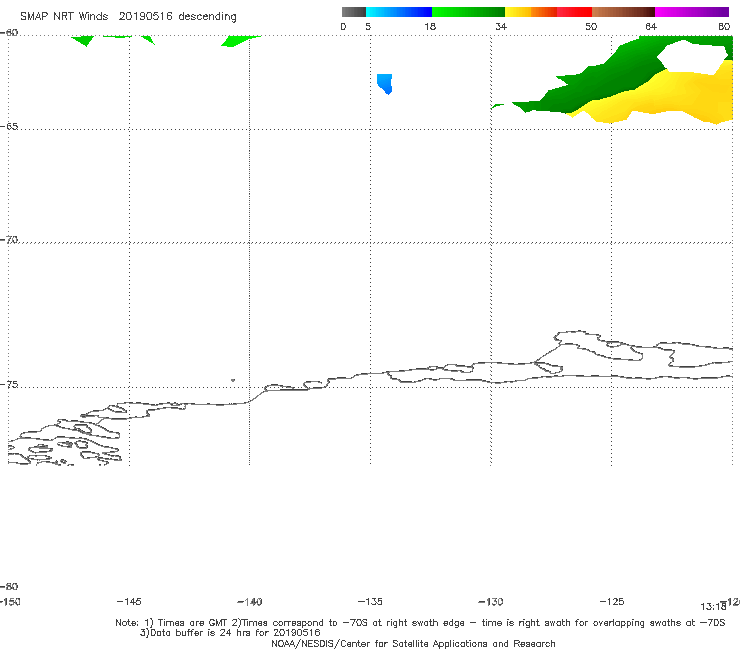Click the brown segment of the color bar
Screen dimensions: 740x650
pyautogui.click(x=623, y=12)
